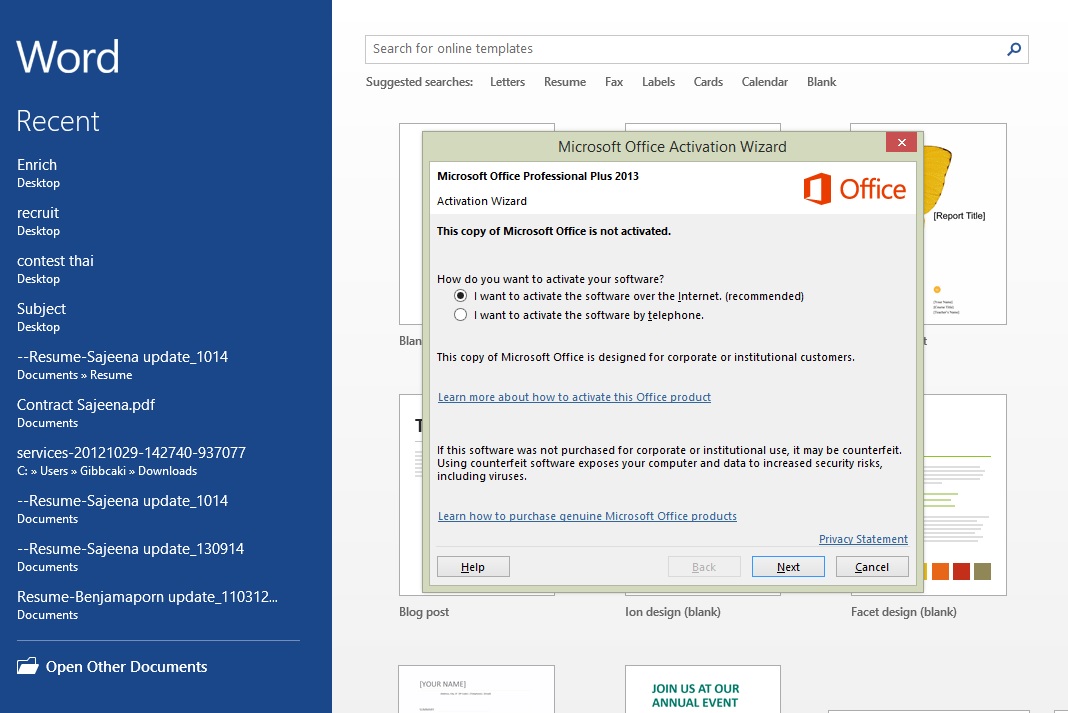Select activate by telephone option
Screen dimensions: 1068x713
(x=460, y=315)
